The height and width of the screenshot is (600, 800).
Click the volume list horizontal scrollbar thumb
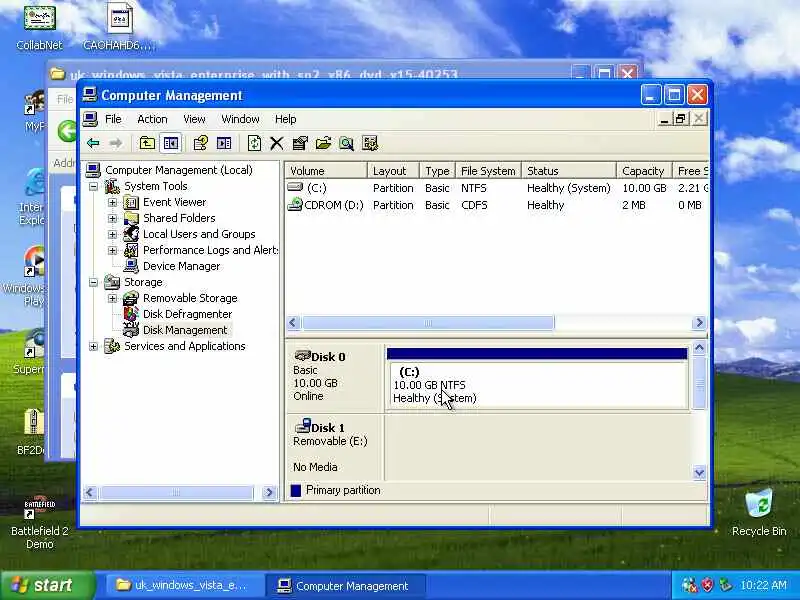428,323
